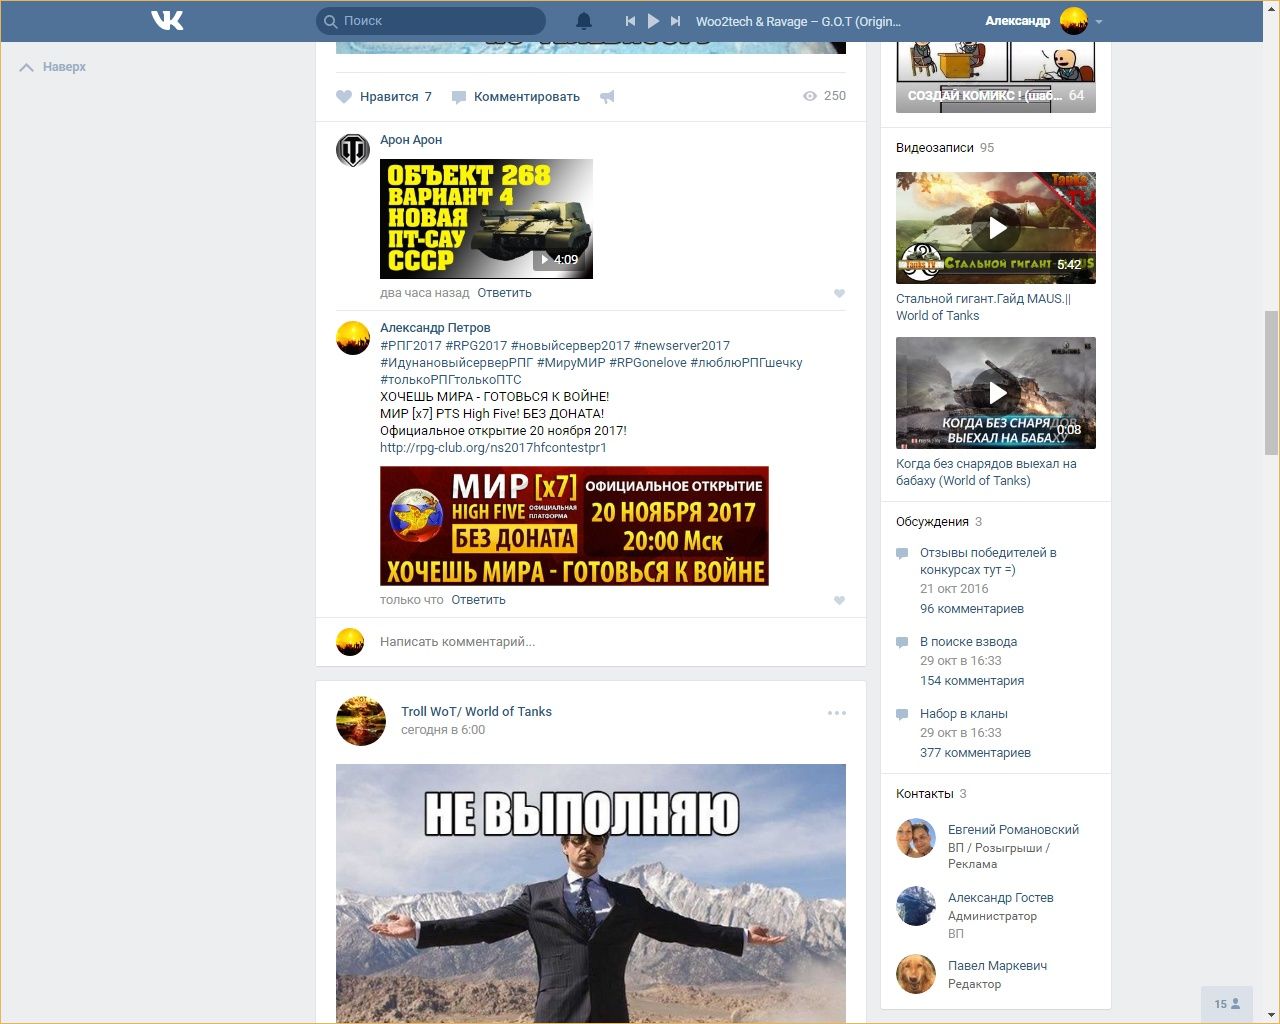Open the #любюРПГшечку hashtag
Screen dimensions: 1280x1024
coord(746,363)
